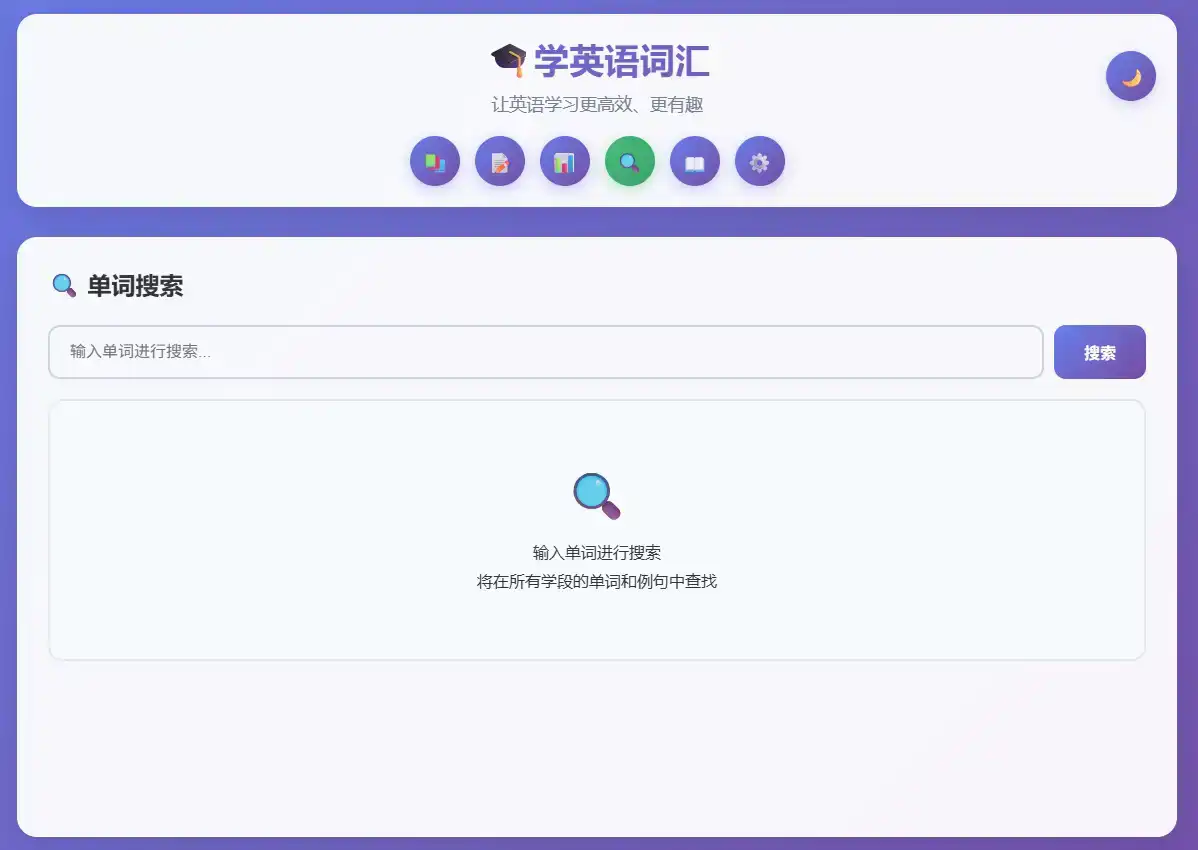
Task: View the statistics bar chart icon
Action: point(564,161)
